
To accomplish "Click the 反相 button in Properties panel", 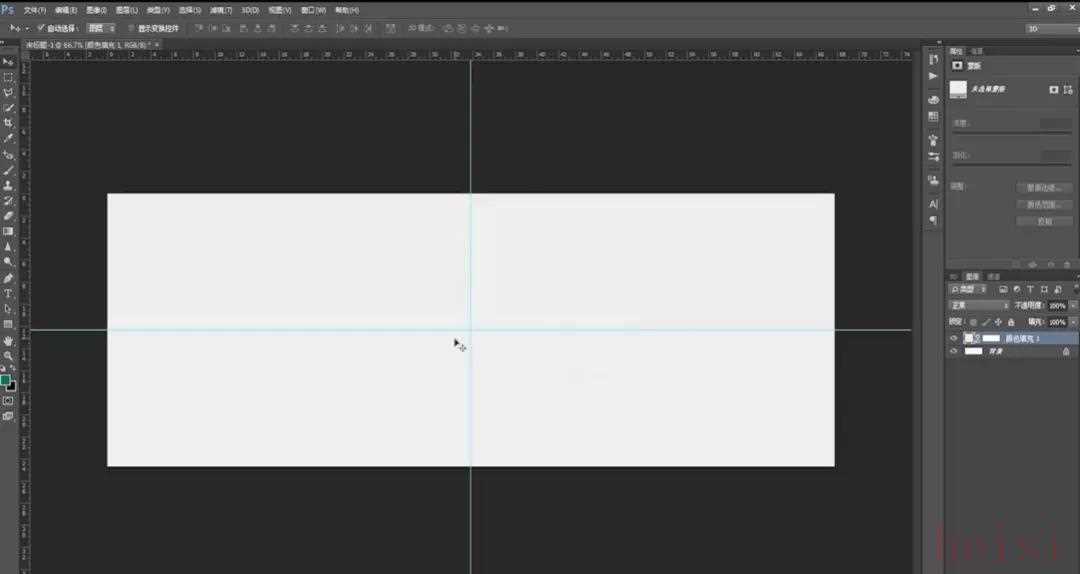I will click(1044, 221).
